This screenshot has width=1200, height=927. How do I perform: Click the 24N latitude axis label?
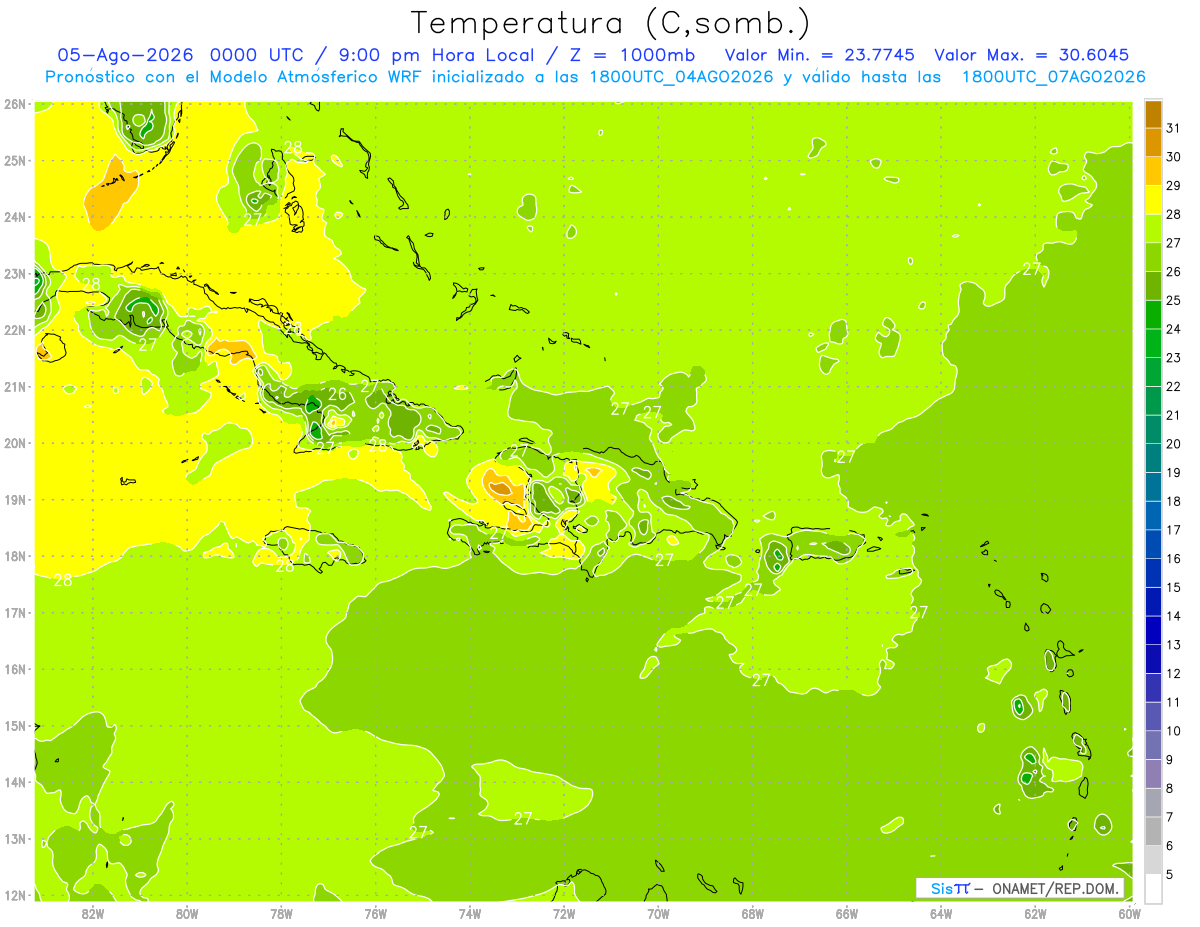coord(14,217)
